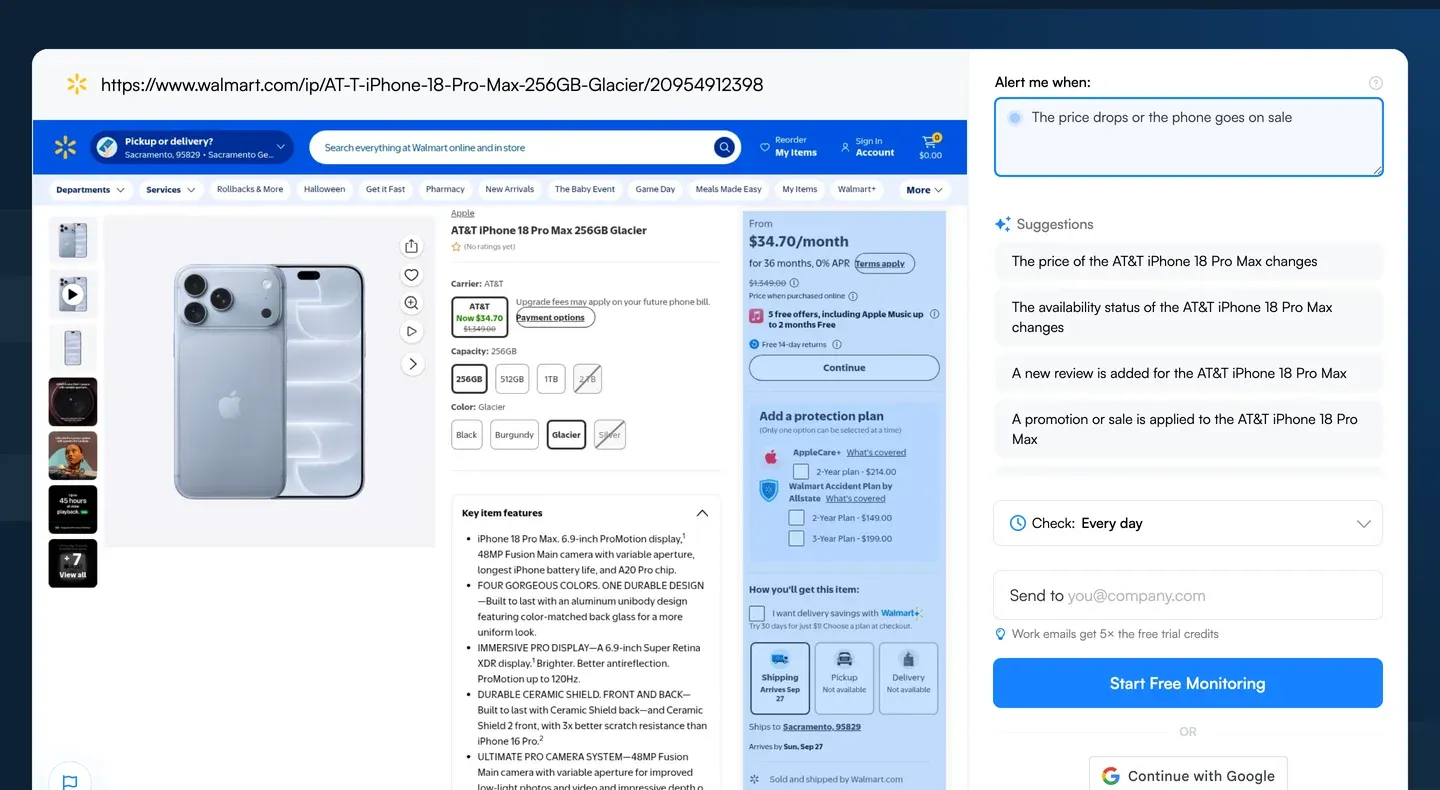Check the Walmart 2-Year Plan $149.00 box
Image resolution: width=1440 pixels, height=790 pixels.
(x=796, y=518)
